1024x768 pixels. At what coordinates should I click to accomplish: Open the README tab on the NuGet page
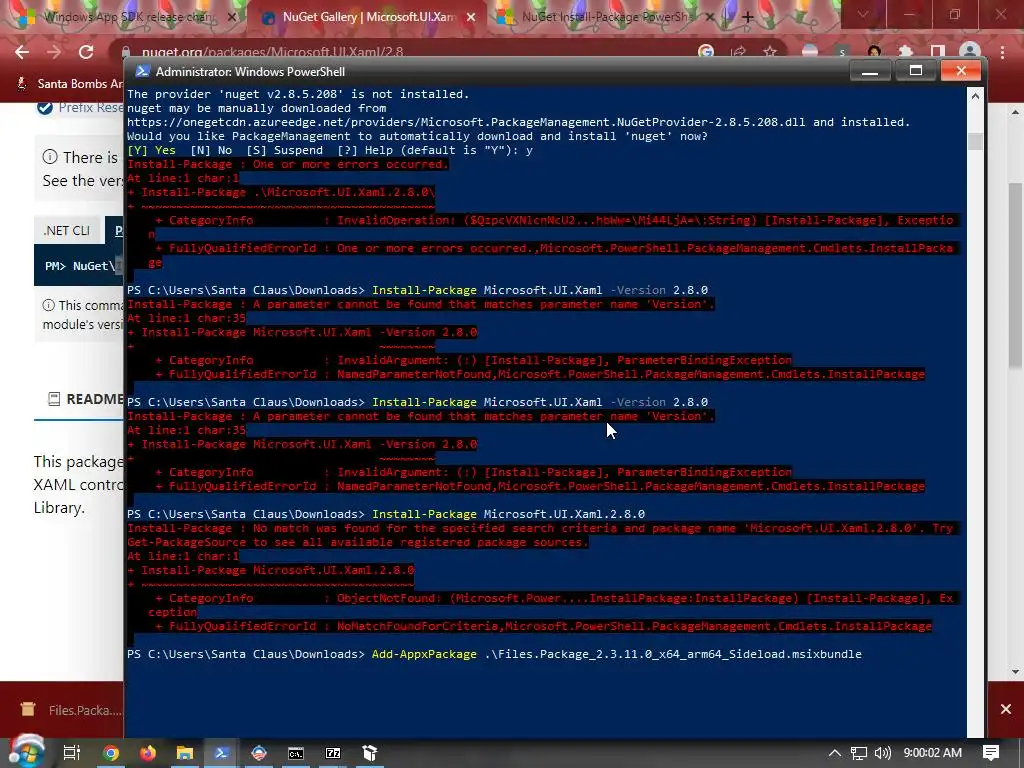[x=86, y=399]
